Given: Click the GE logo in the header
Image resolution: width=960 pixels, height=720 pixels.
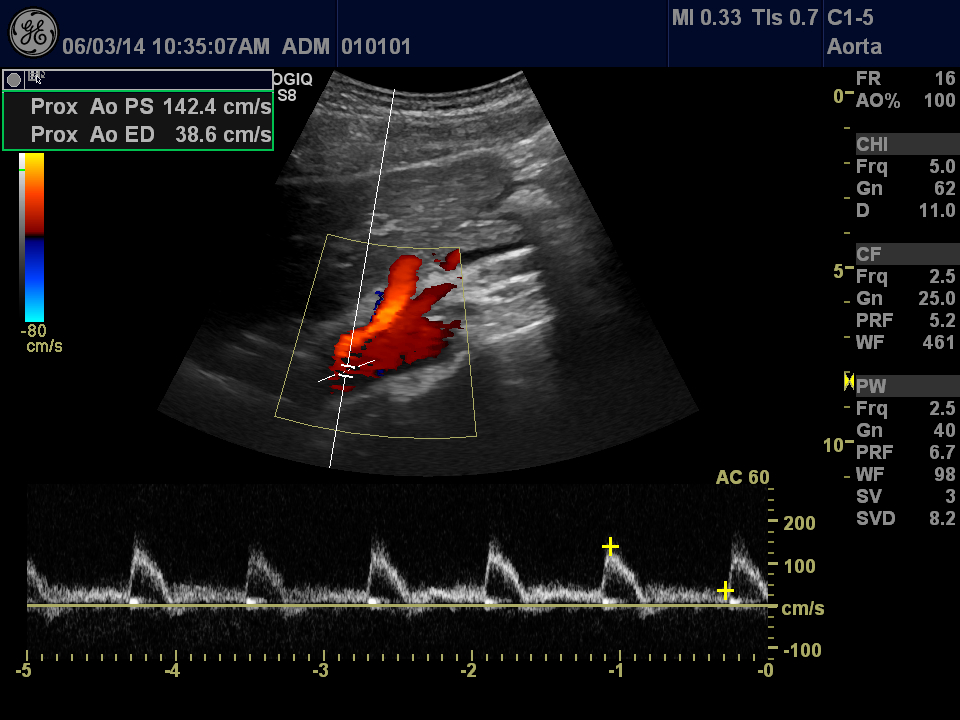Looking at the screenshot, I should 33,33.
